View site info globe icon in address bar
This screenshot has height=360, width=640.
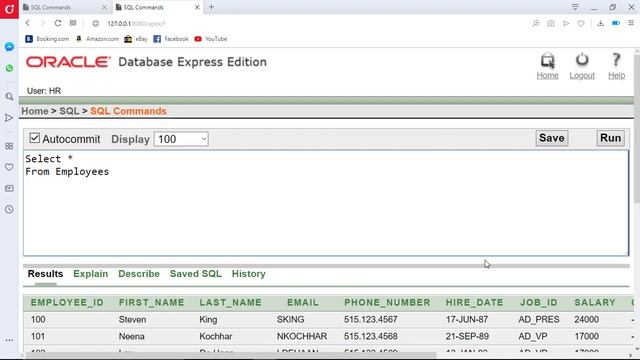click(96, 24)
